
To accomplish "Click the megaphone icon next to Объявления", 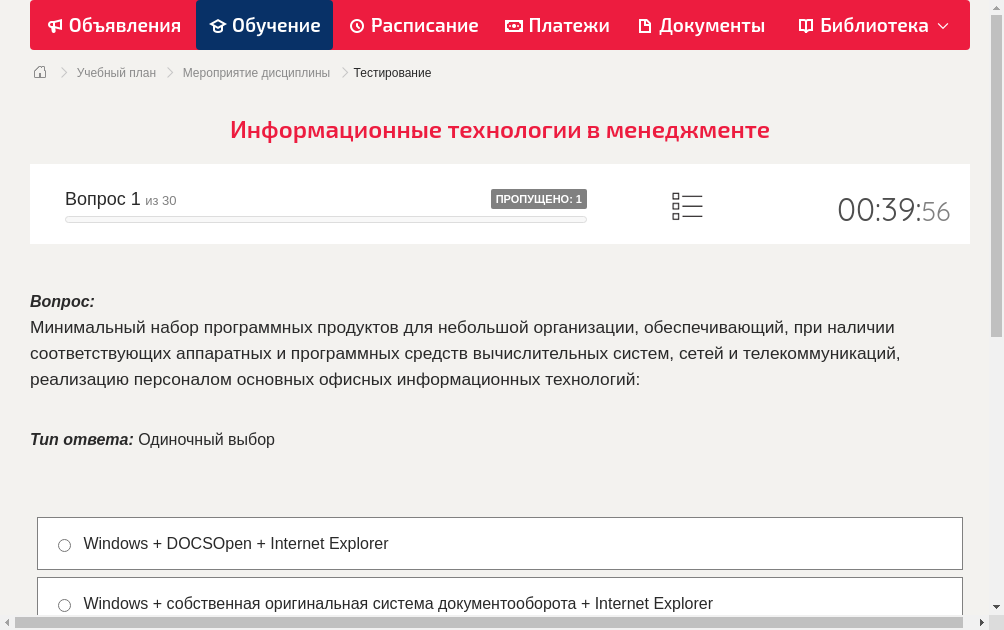I will (x=54, y=25).
